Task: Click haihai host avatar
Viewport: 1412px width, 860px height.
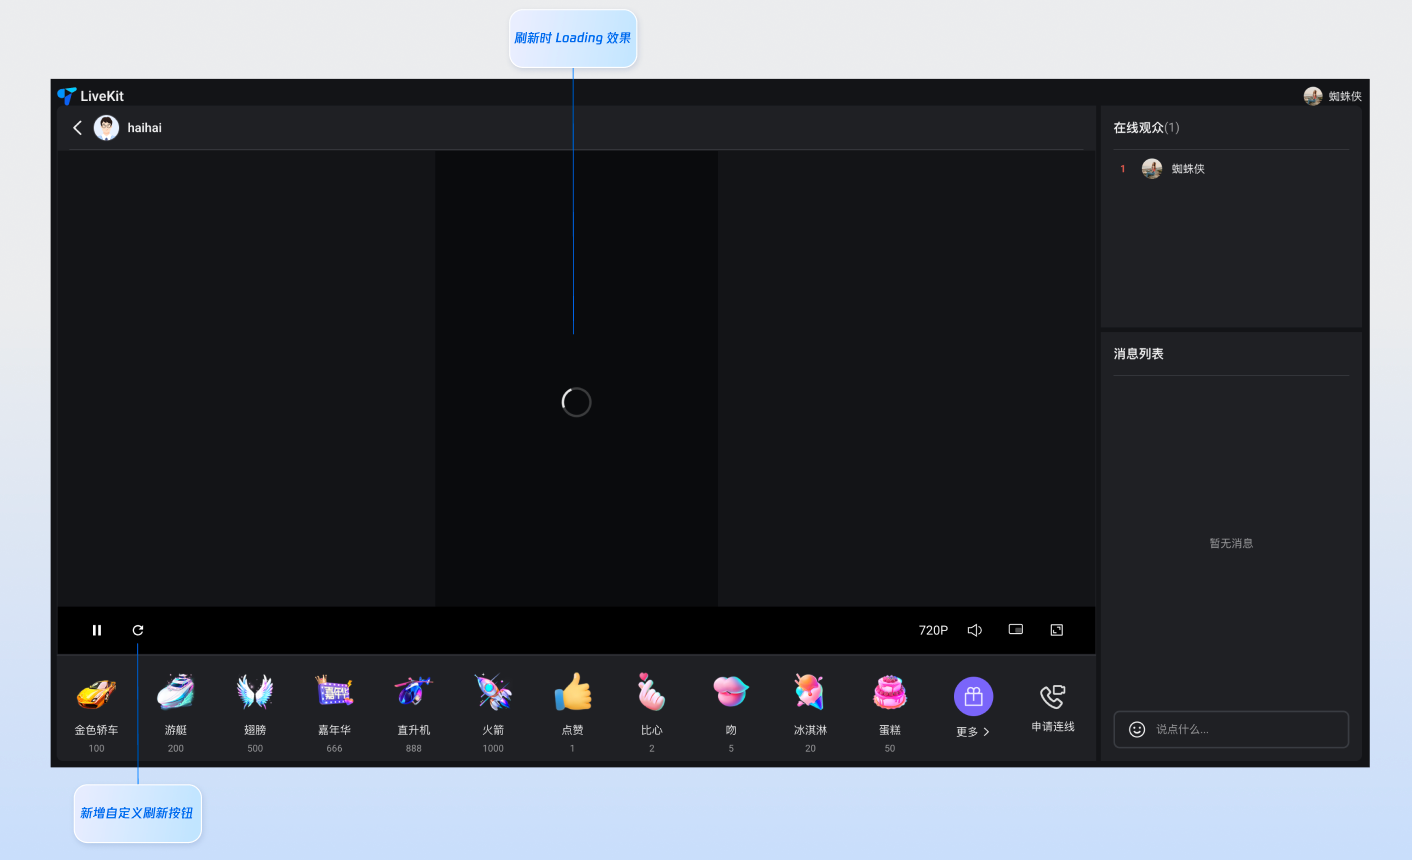Action: tap(106, 128)
